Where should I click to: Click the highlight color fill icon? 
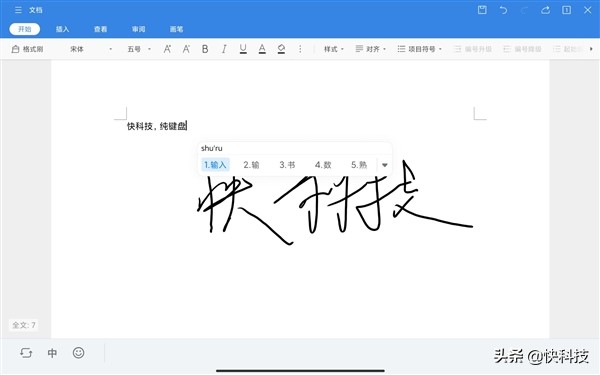tap(281, 49)
